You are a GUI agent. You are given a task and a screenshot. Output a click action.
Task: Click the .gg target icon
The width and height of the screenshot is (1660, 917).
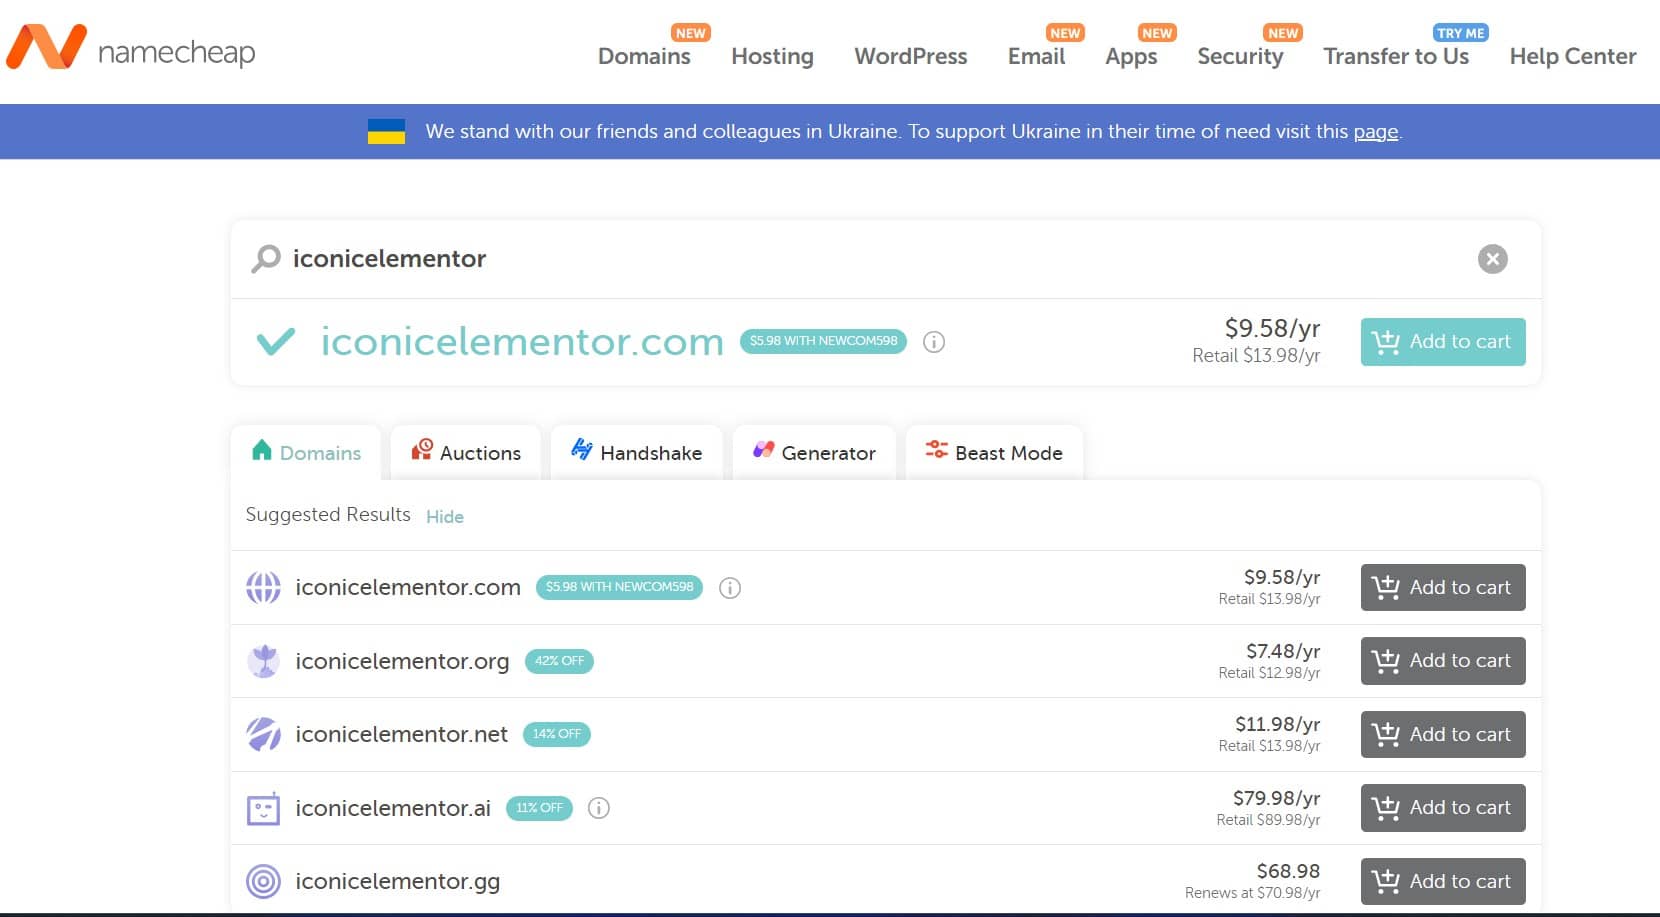[x=263, y=881]
